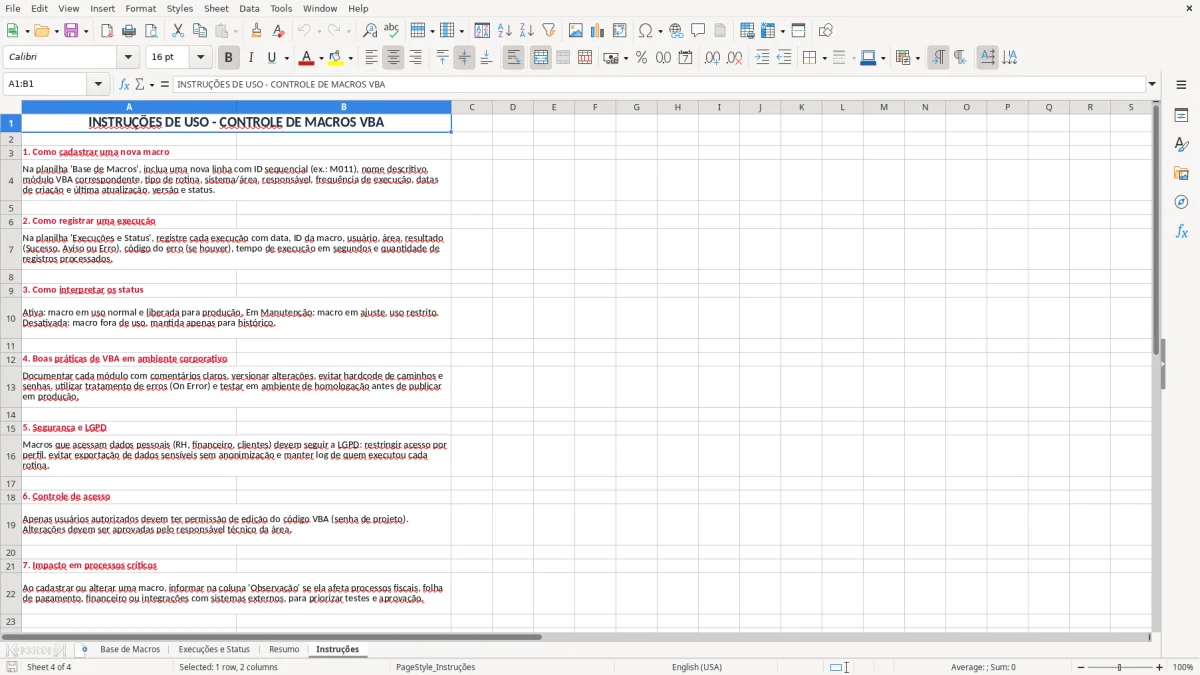
Task: Open the conditional formatting dropdown arrow
Action: pos(917,58)
